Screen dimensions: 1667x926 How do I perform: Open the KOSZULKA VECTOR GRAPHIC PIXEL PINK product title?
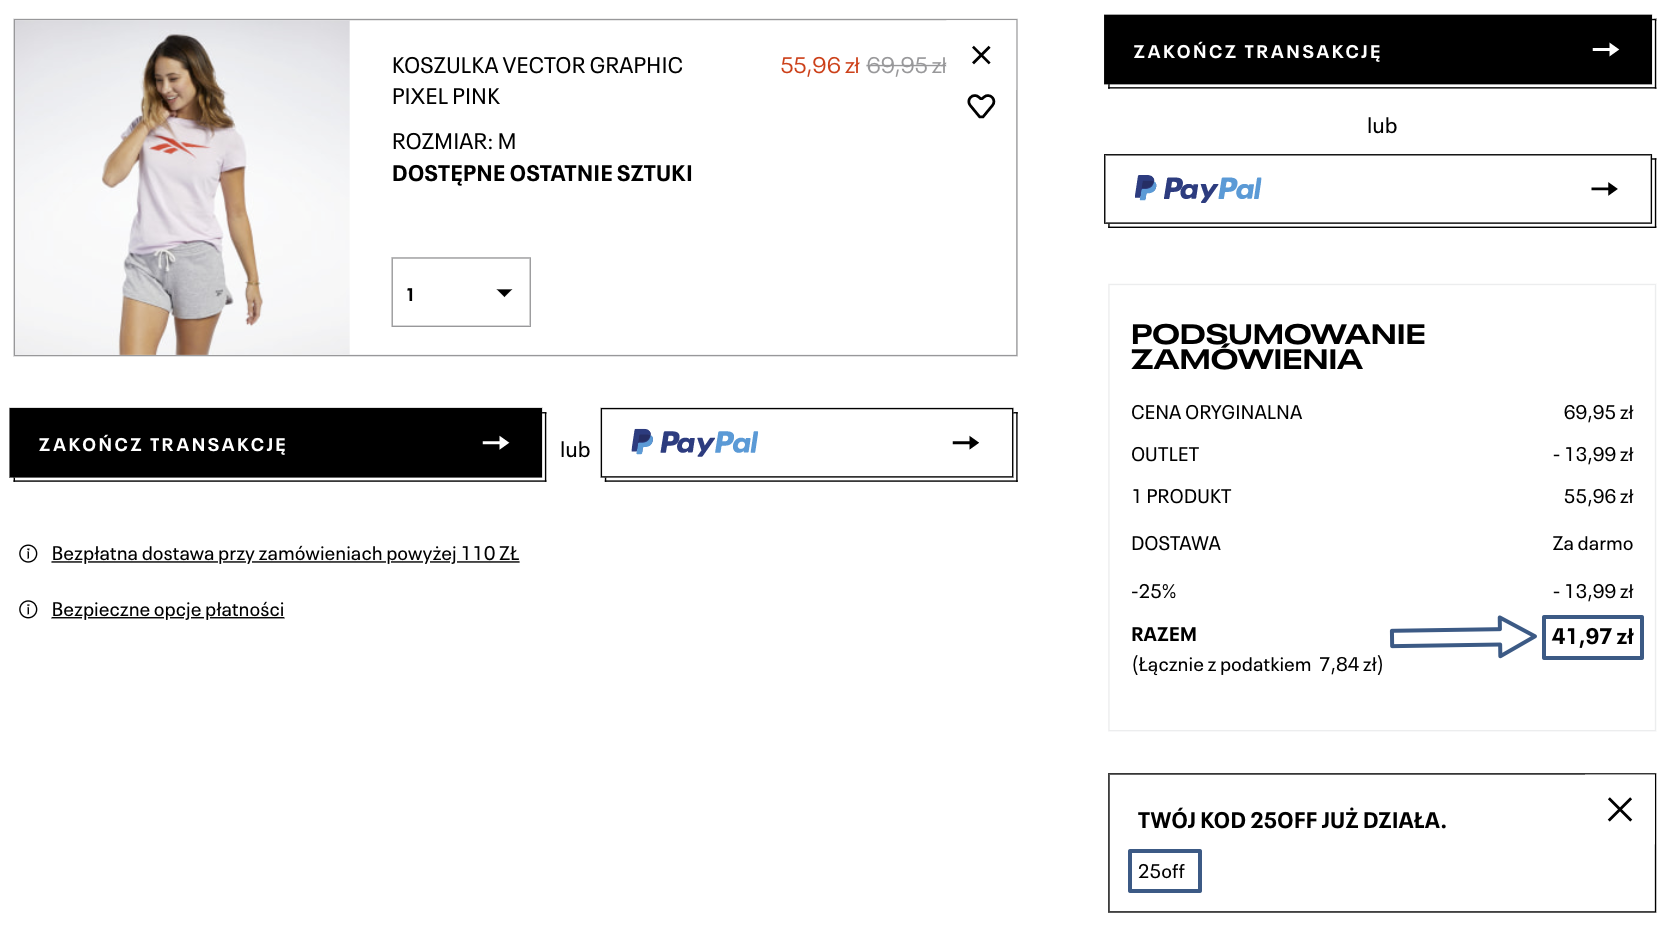(x=537, y=81)
